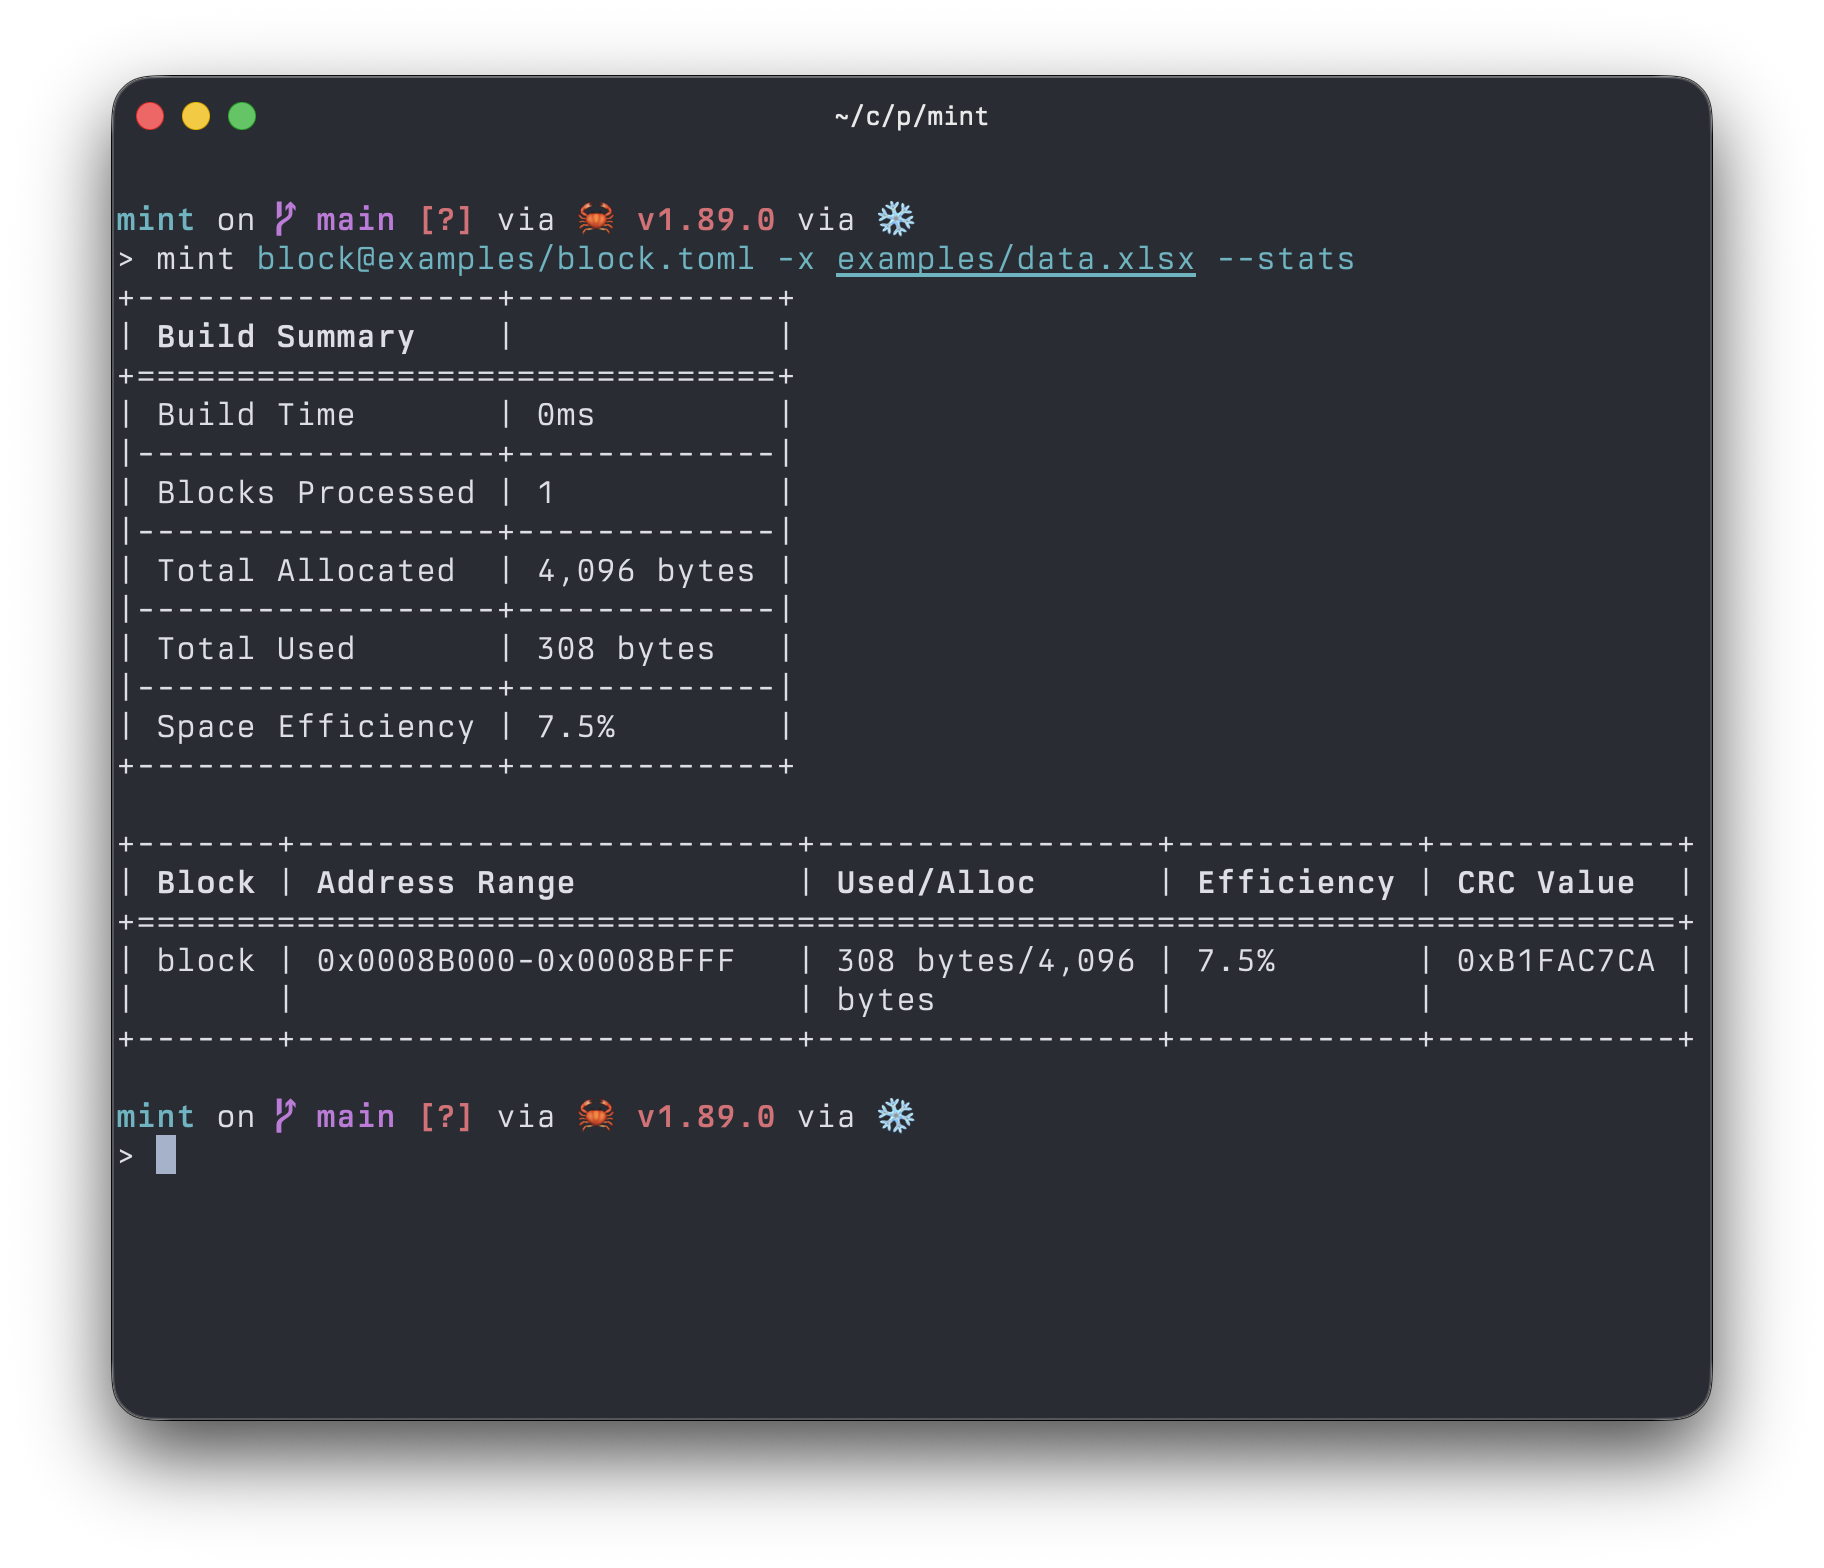Click the 4,096 bytes Total Allocated value
This screenshot has height=1568, width=1824.
click(645, 571)
